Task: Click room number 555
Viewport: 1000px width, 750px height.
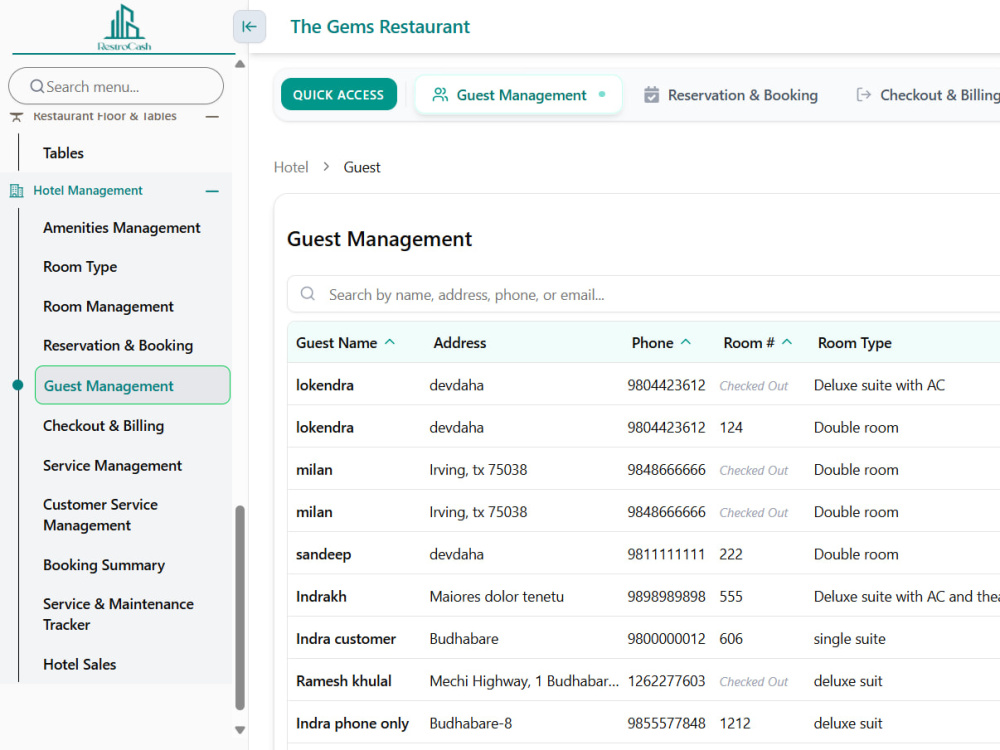Action: click(731, 596)
